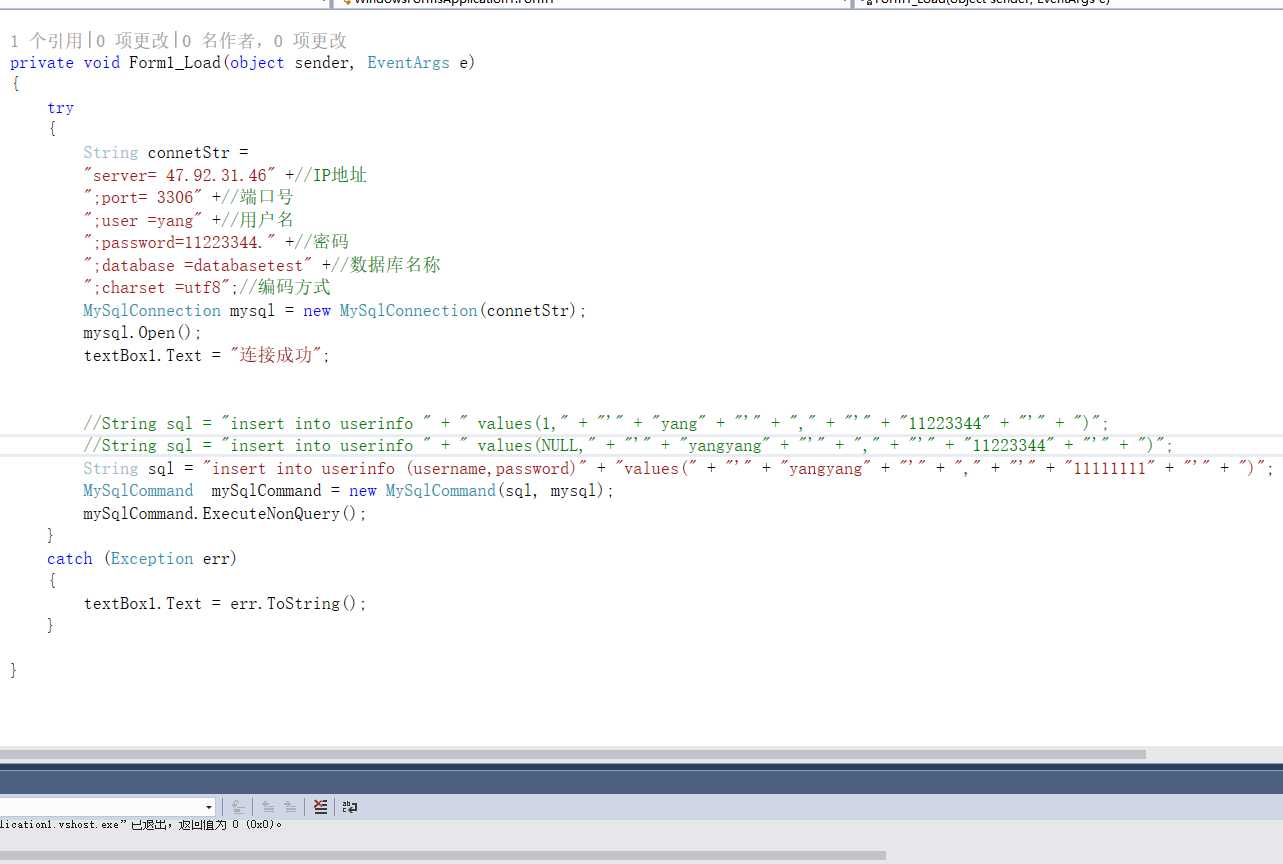Click the 'EventArgs' type in the signature
The height and width of the screenshot is (864, 1283).
pos(408,63)
